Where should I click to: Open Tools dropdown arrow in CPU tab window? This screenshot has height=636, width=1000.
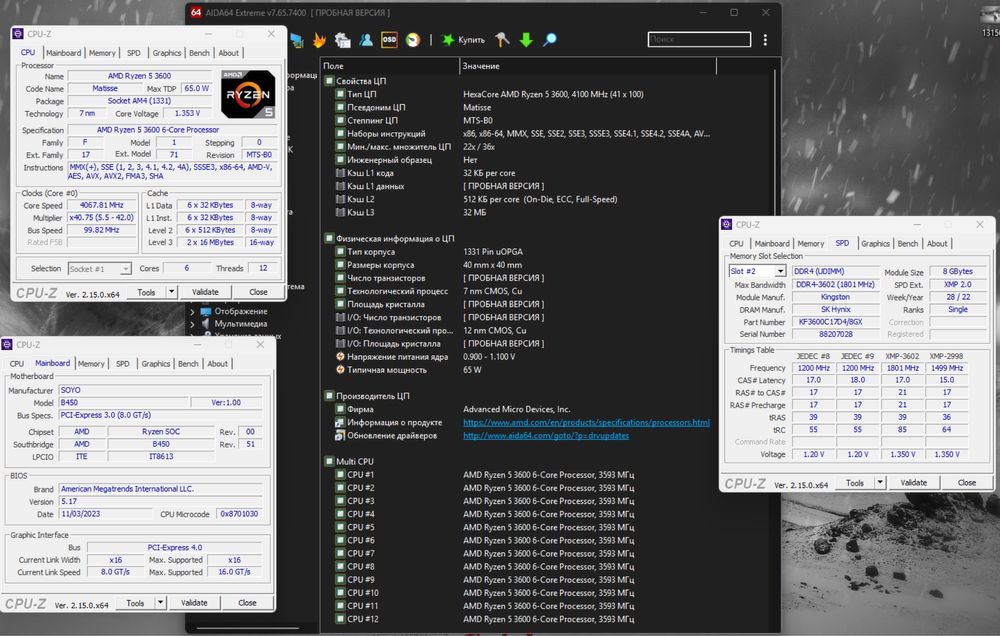(x=171, y=292)
